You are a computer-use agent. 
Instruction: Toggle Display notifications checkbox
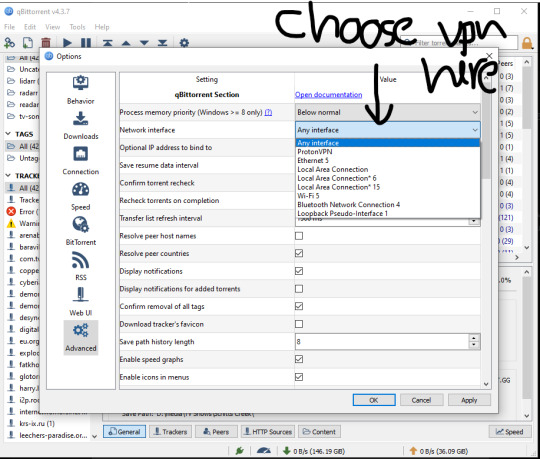pyautogui.click(x=299, y=271)
